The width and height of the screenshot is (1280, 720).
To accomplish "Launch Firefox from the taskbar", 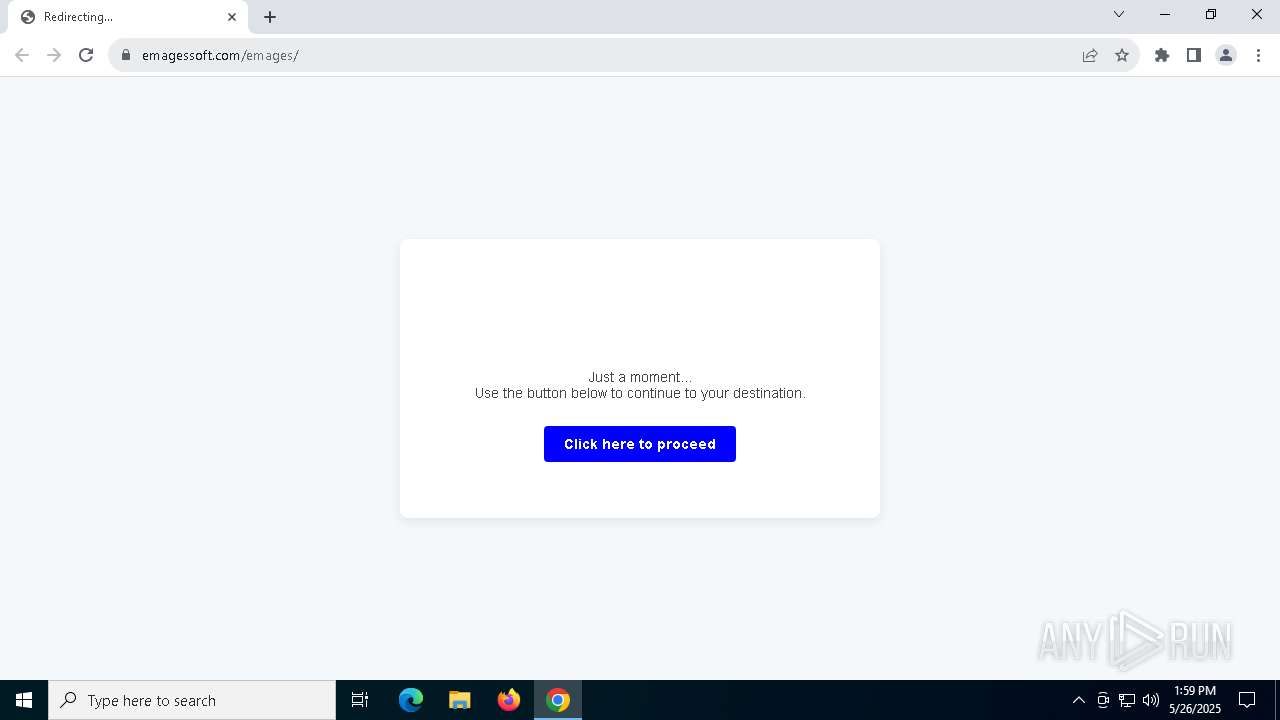I will (509, 700).
